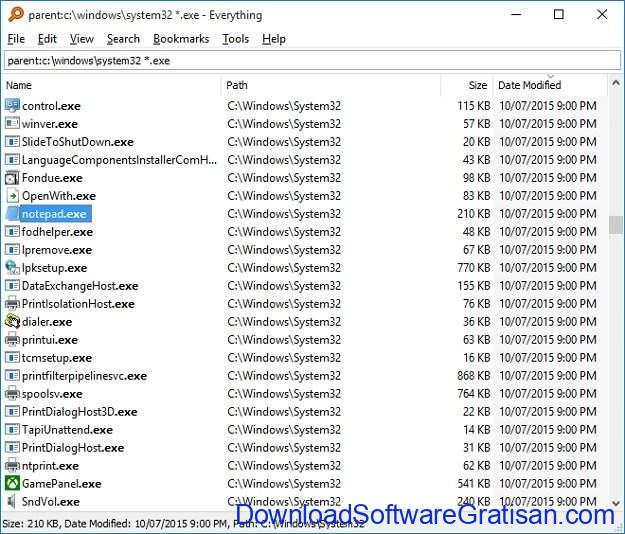This screenshot has height=534, width=625.
Task: Click the tcmsetup.exe file icon
Action: pos(12,358)
